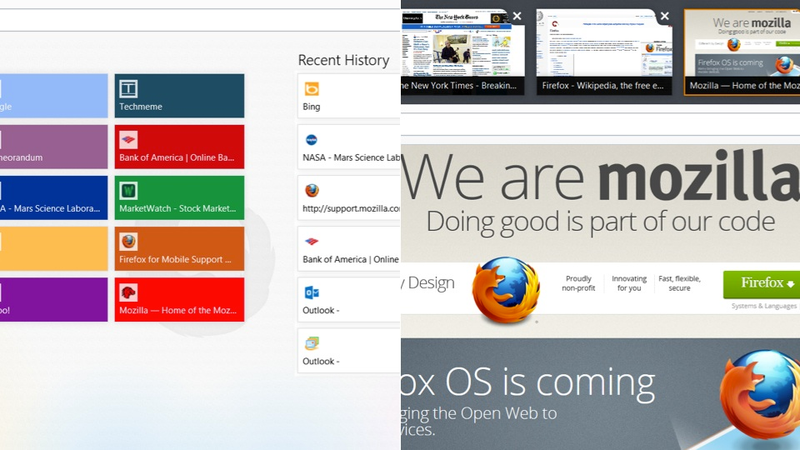Switch to the New York Times tab
The image size is (800, 450).
(463, 51)
